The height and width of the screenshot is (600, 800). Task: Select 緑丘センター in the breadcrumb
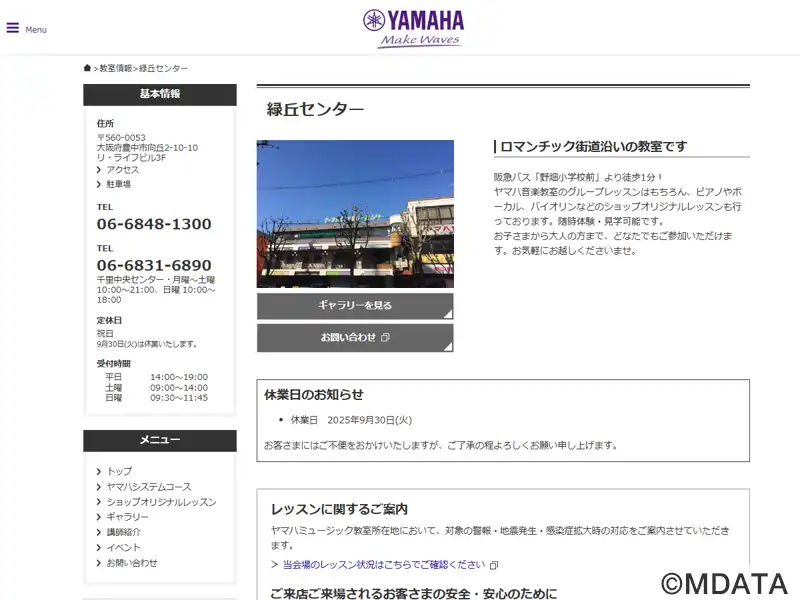click(x=163, y=68)
